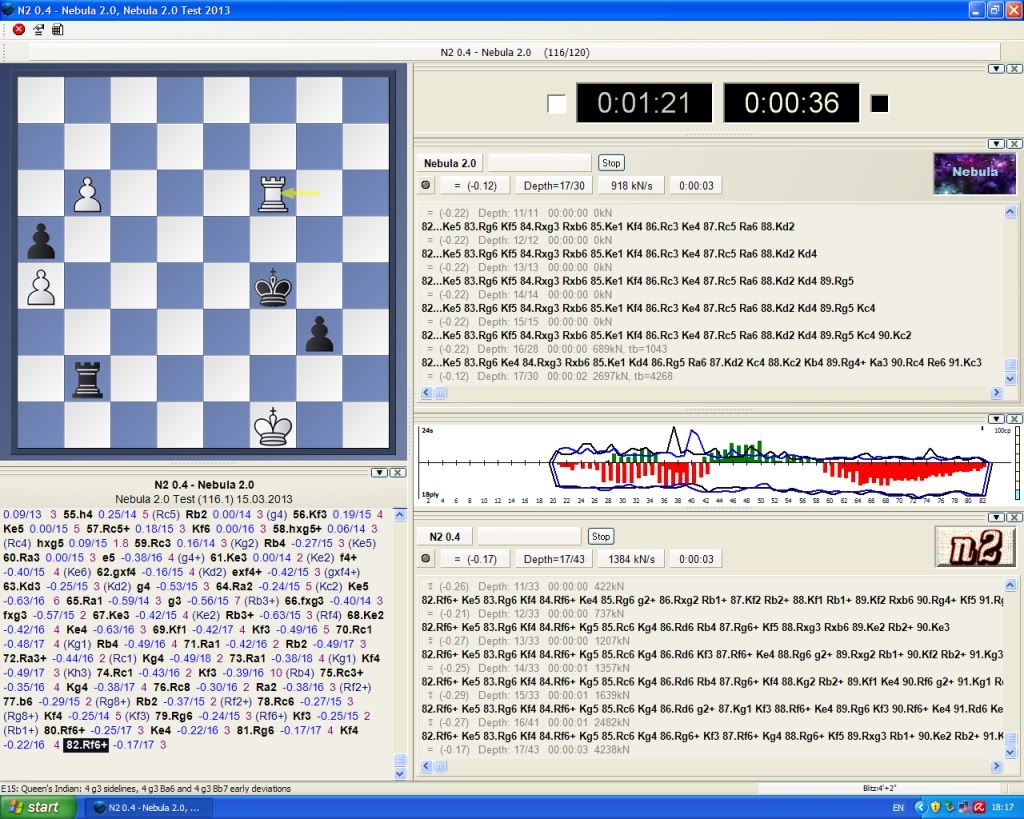Open the Windows Start menu
Screen dimensions: 1024x819
35,807
